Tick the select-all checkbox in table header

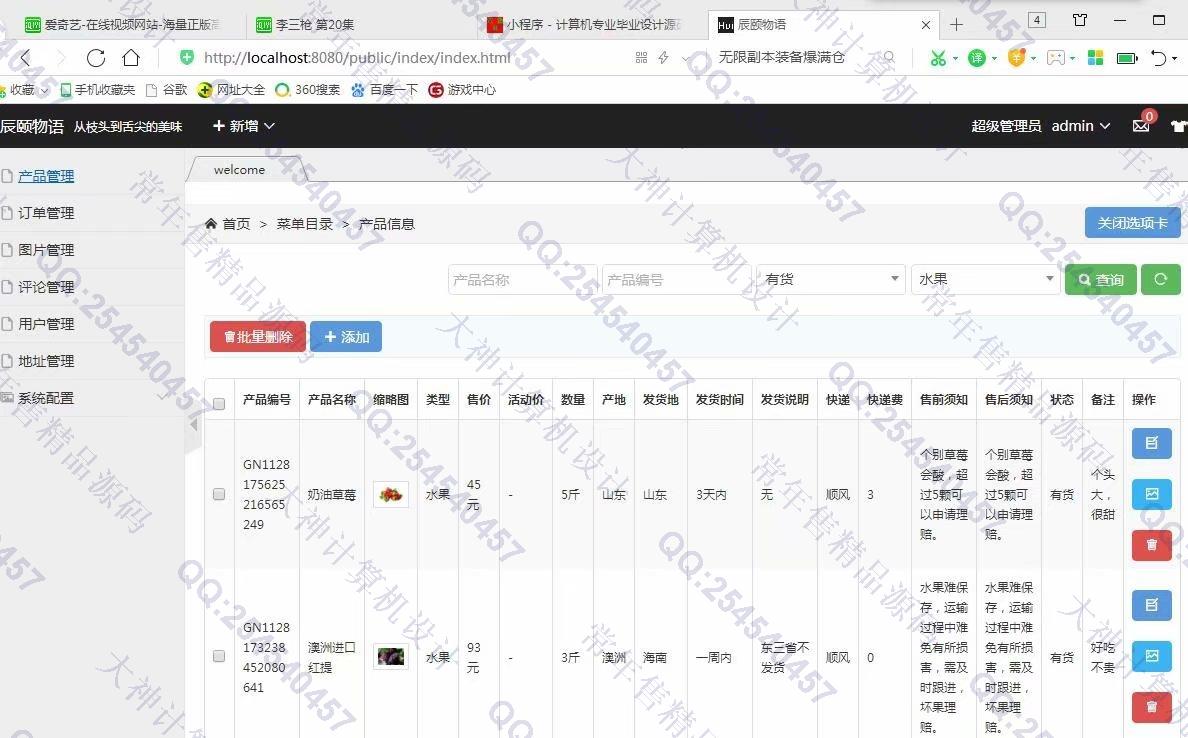pyautogui.click(x=219, y=404)
